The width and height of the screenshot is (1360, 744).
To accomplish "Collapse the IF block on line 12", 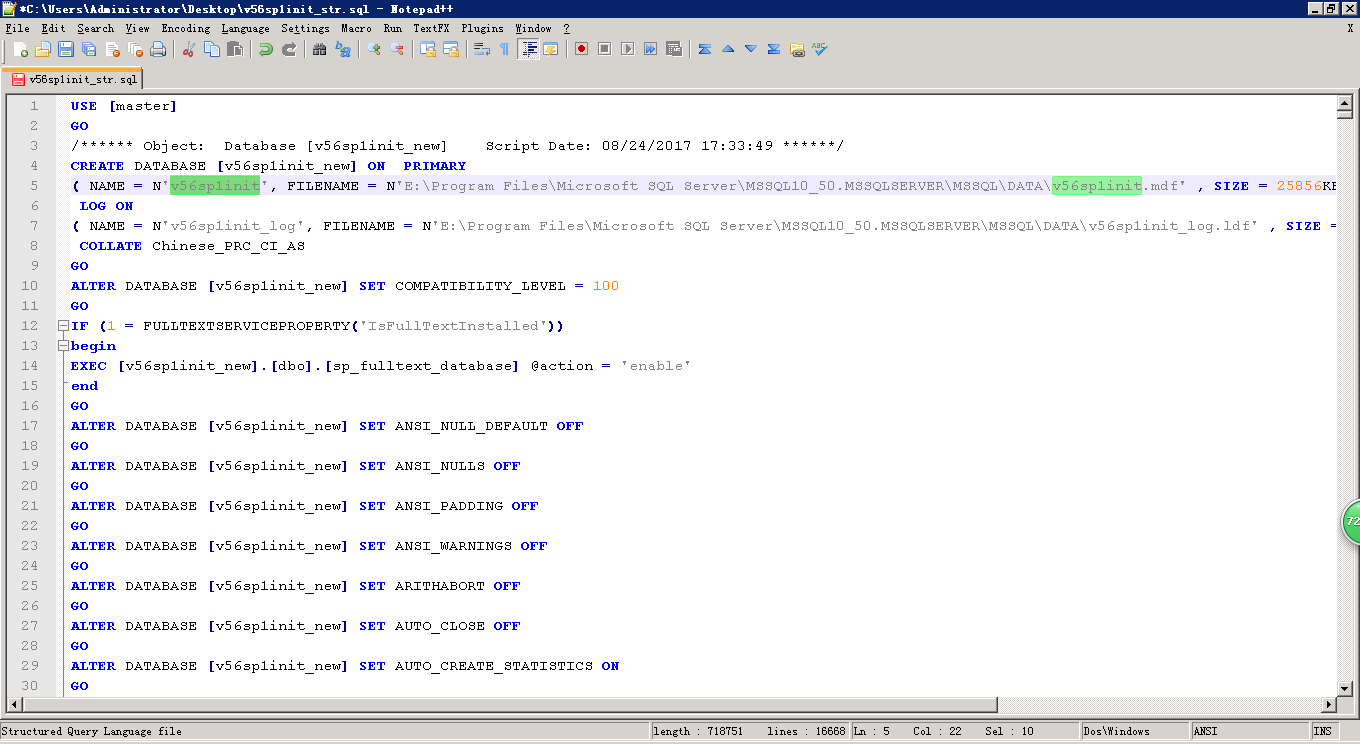I will click(63, 326).
